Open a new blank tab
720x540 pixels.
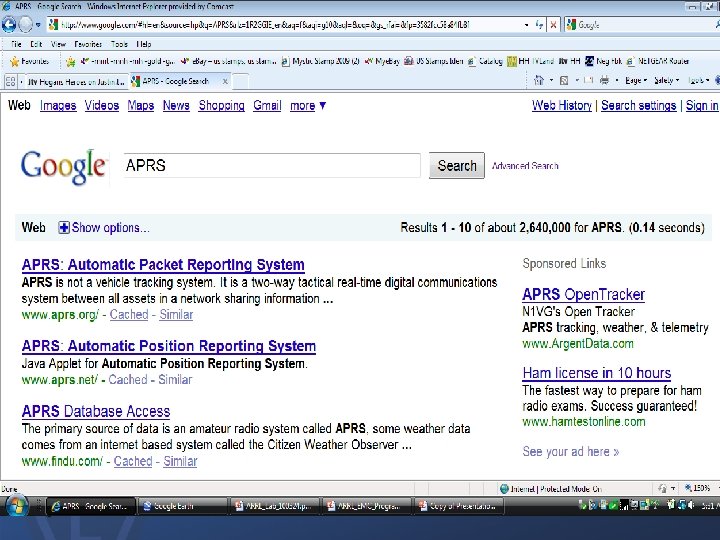tap(241, 82)
